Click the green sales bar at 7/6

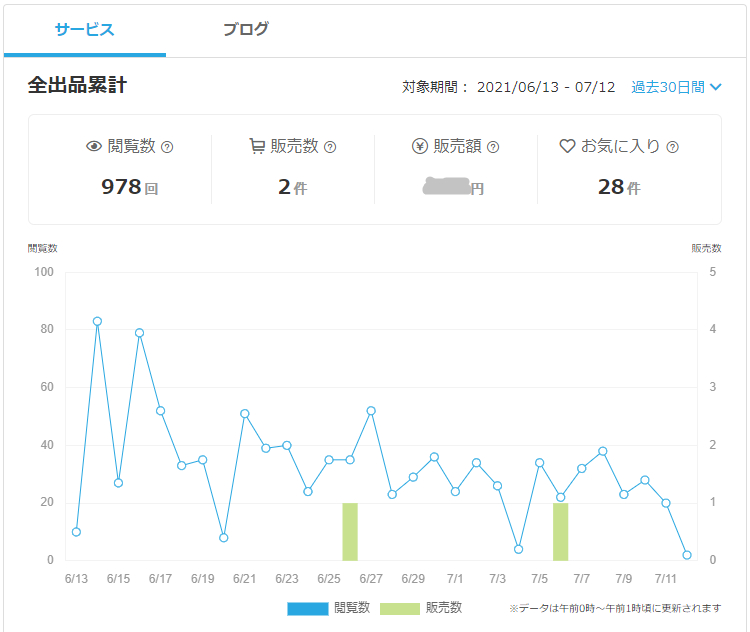click(x=561, y=532)
